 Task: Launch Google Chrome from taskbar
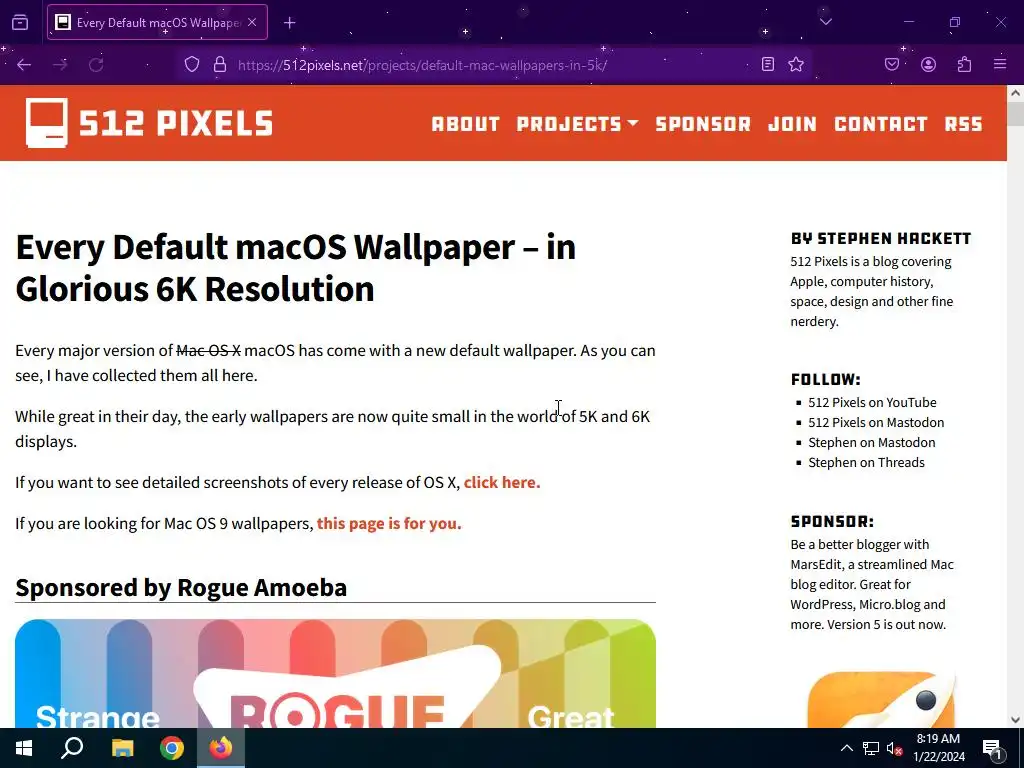coord(172,748)
